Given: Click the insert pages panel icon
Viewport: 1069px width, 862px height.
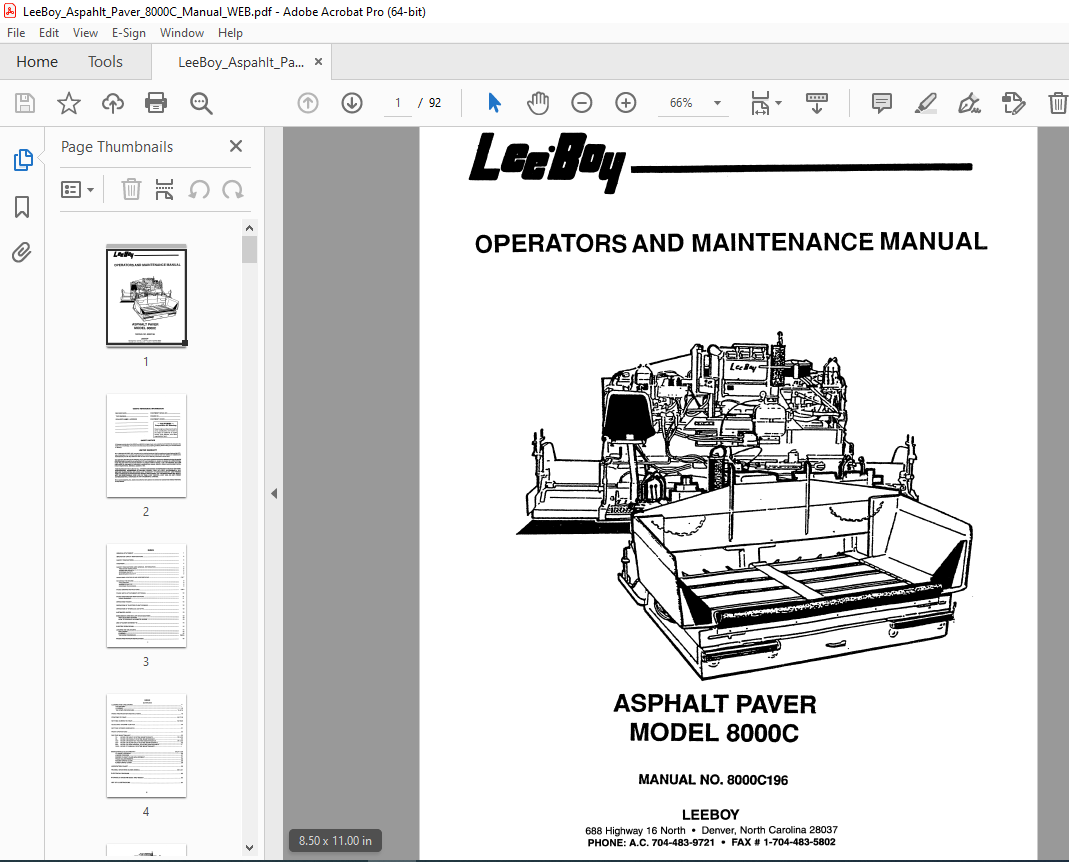Looking at the screenshot, I should tap(164, 190).
